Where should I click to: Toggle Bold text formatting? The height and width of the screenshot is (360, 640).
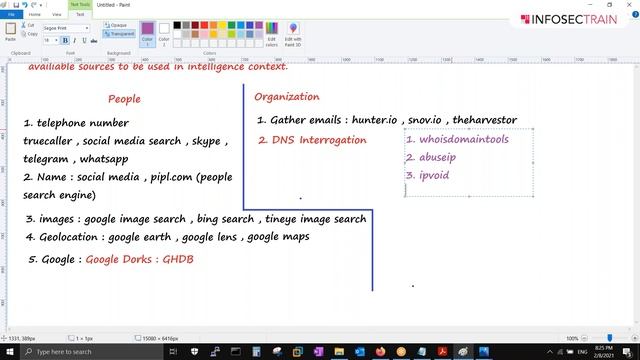(65, 40)
